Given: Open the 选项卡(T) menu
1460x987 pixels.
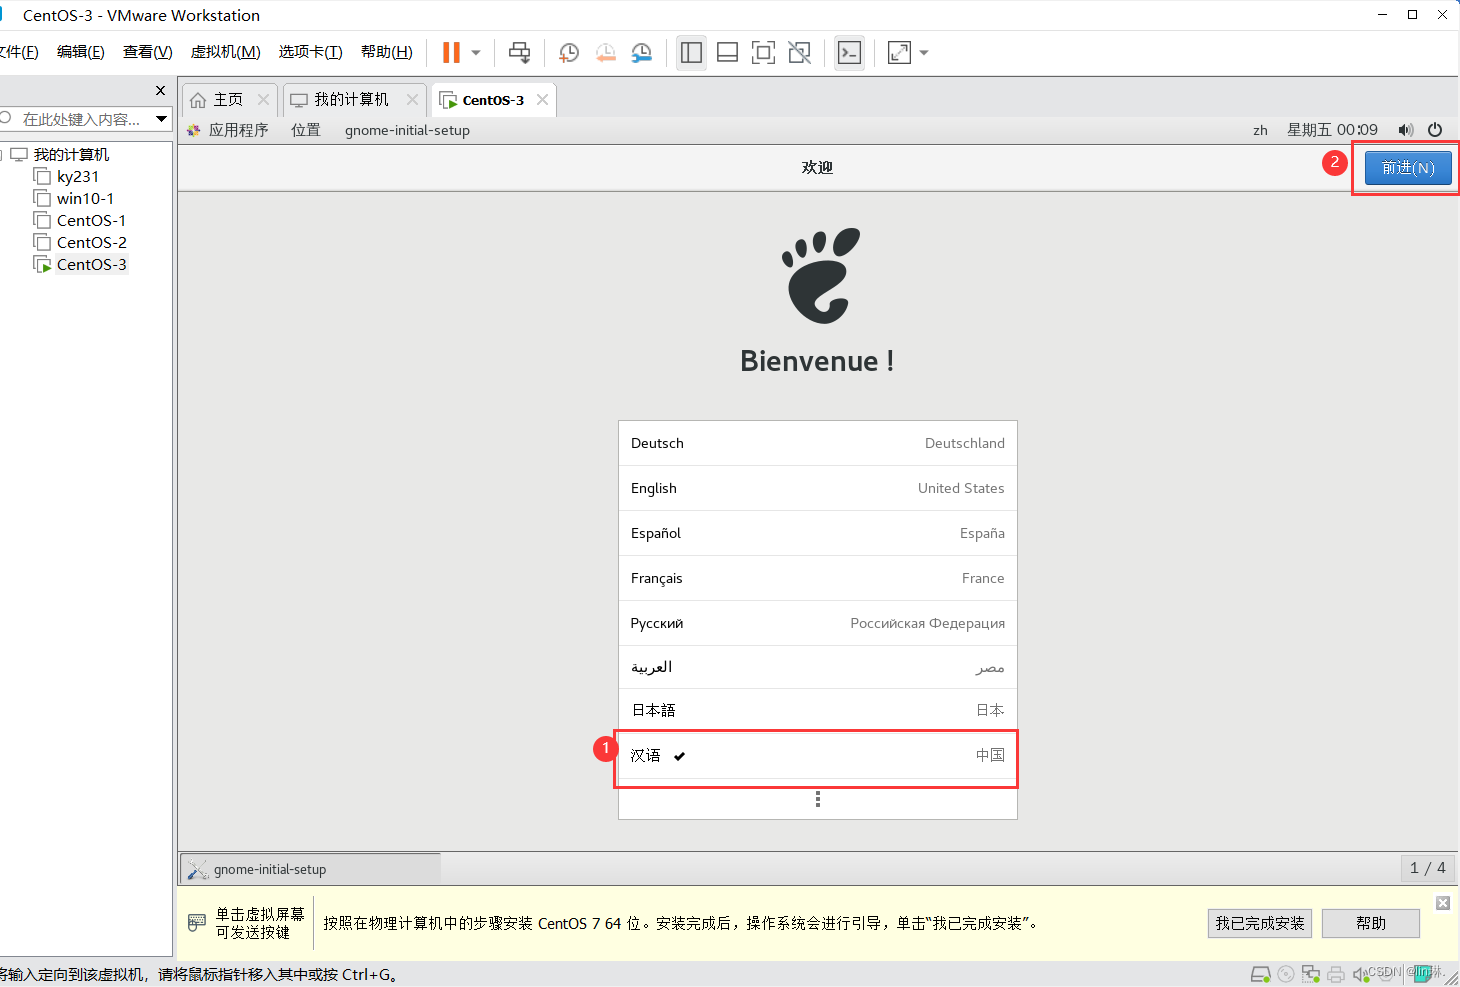Looking at the screenshot, I should 310,52.
